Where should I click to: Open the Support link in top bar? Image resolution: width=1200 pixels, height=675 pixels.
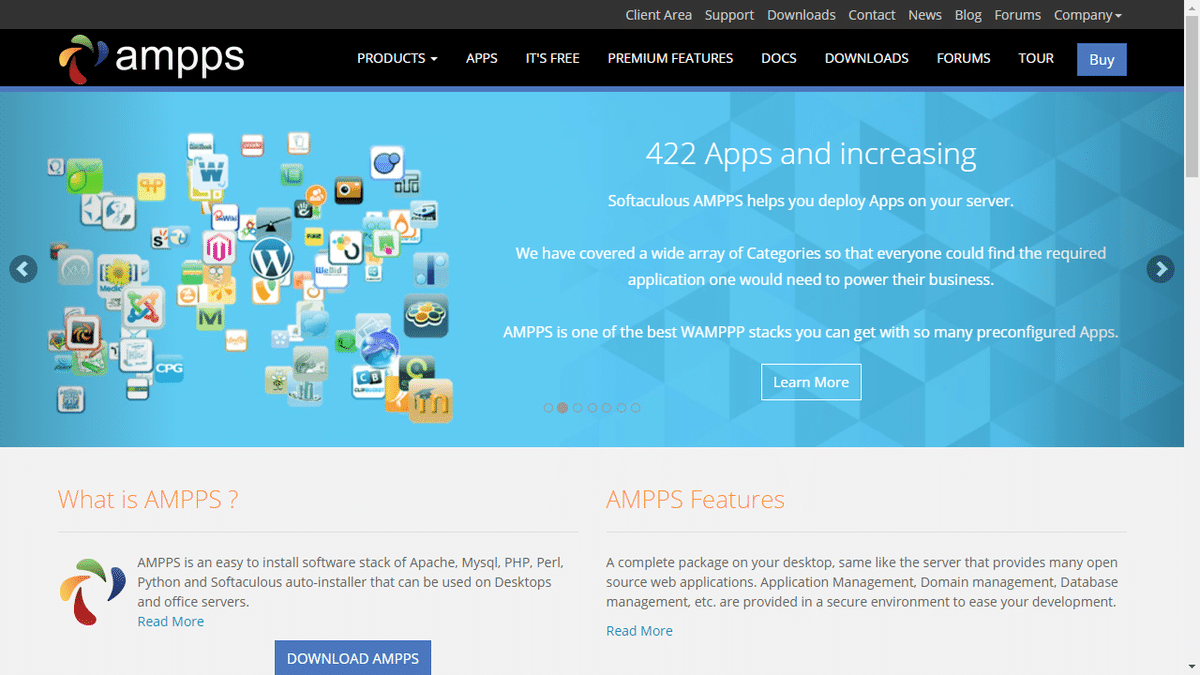point(729,15)
